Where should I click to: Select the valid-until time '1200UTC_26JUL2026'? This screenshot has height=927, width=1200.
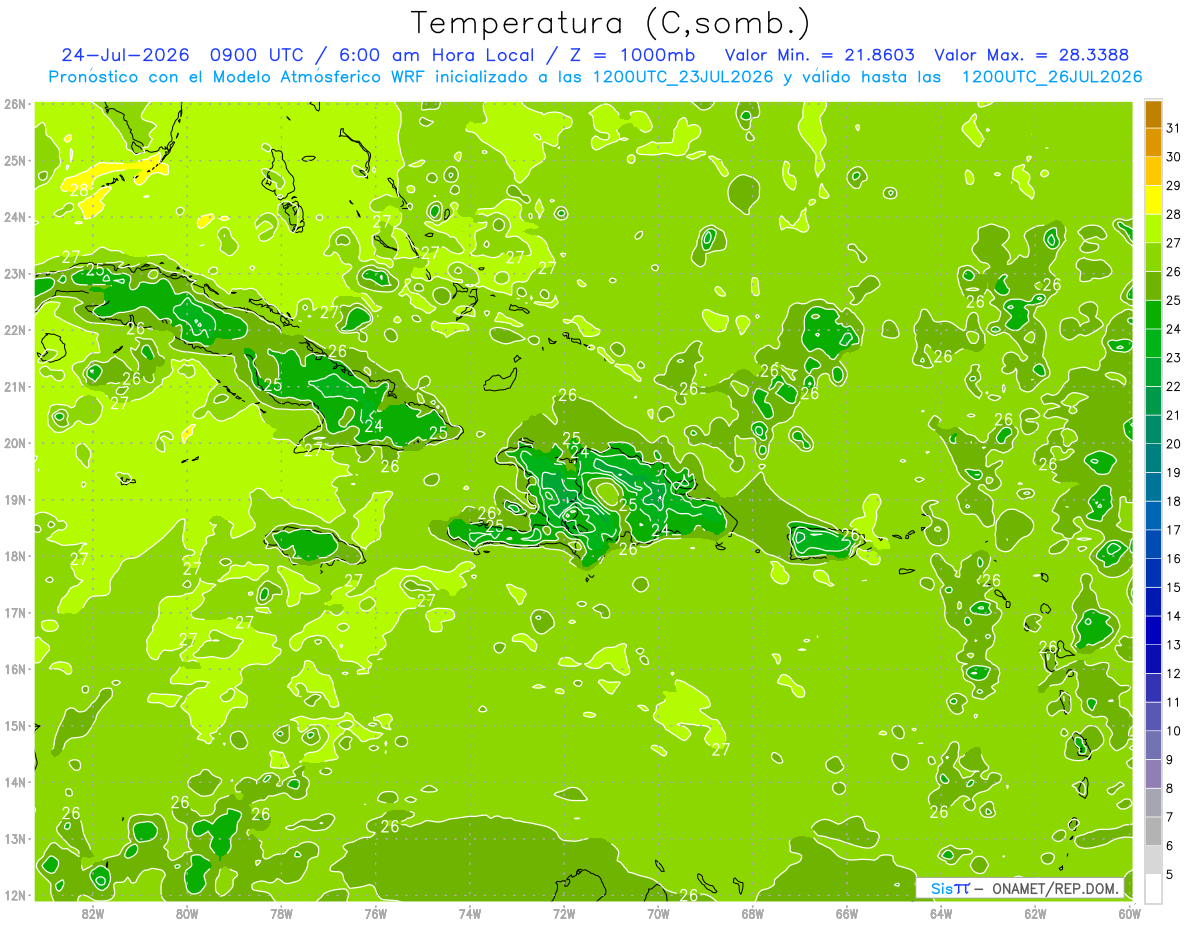click(1052, 77)
